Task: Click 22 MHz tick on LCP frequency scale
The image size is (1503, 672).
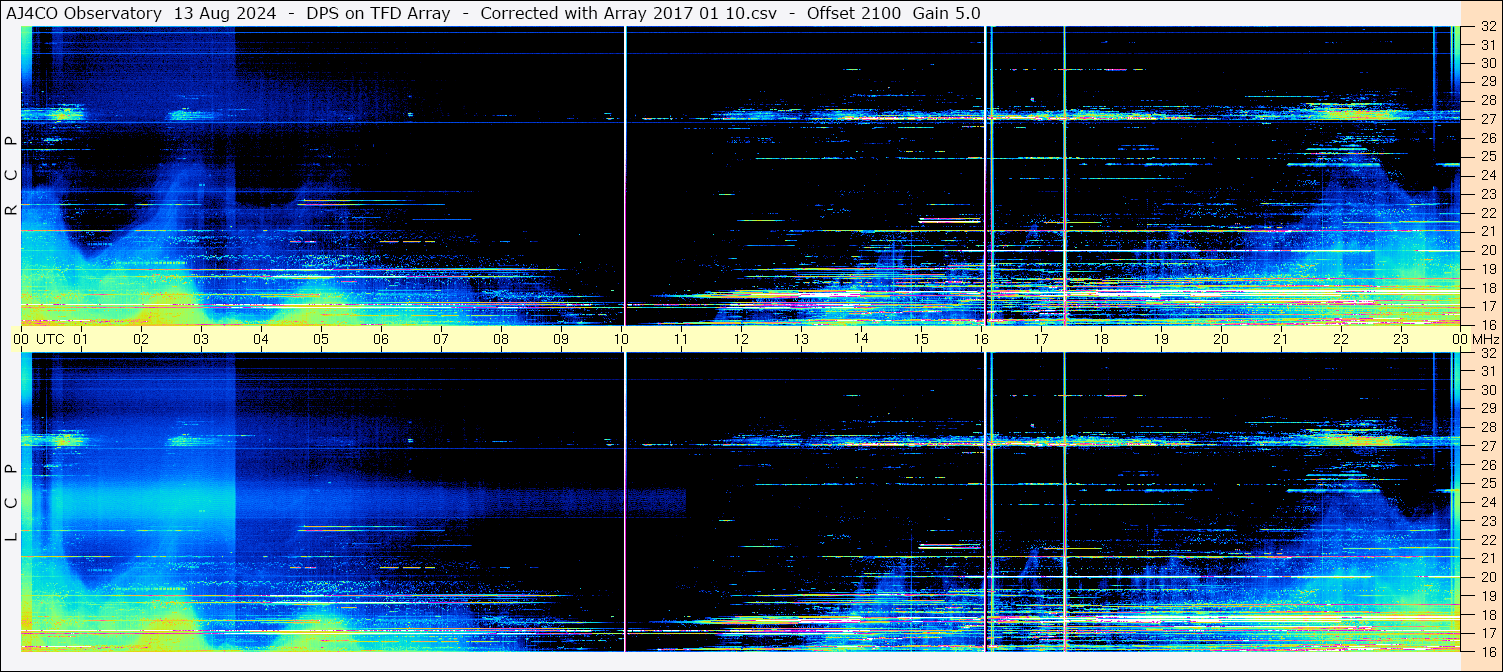Action: pyautogui.click(x=1488, y=539)
